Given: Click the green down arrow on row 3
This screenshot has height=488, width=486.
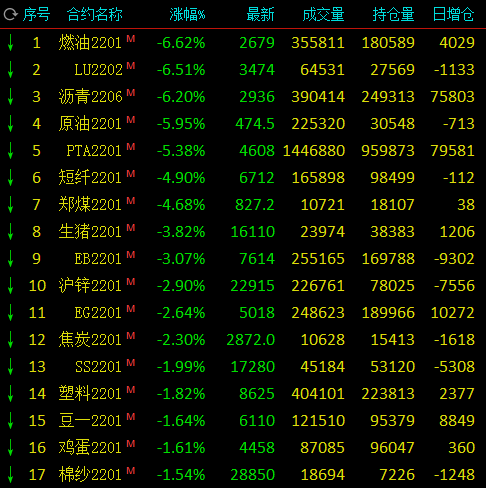Looking at the screenshot, I should click(x=10, y=96).
